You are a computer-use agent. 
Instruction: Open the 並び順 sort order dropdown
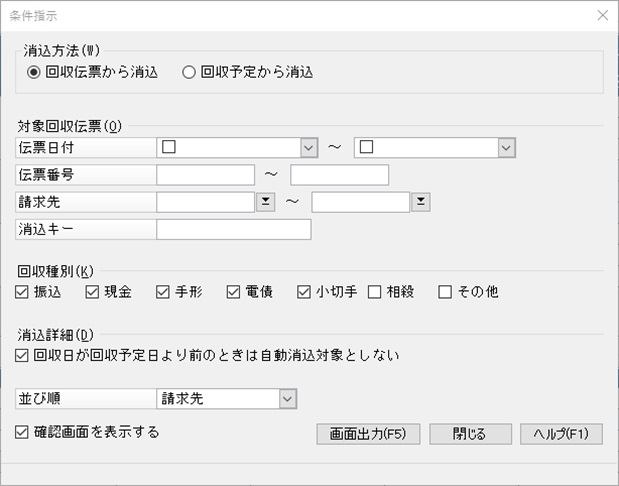tap(288, 399)
